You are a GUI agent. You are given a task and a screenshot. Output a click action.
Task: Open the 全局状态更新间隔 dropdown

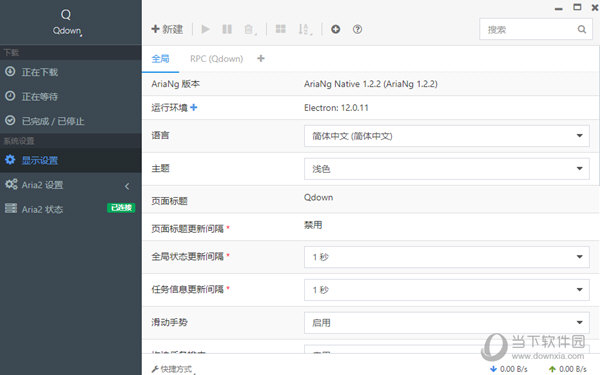447,257
